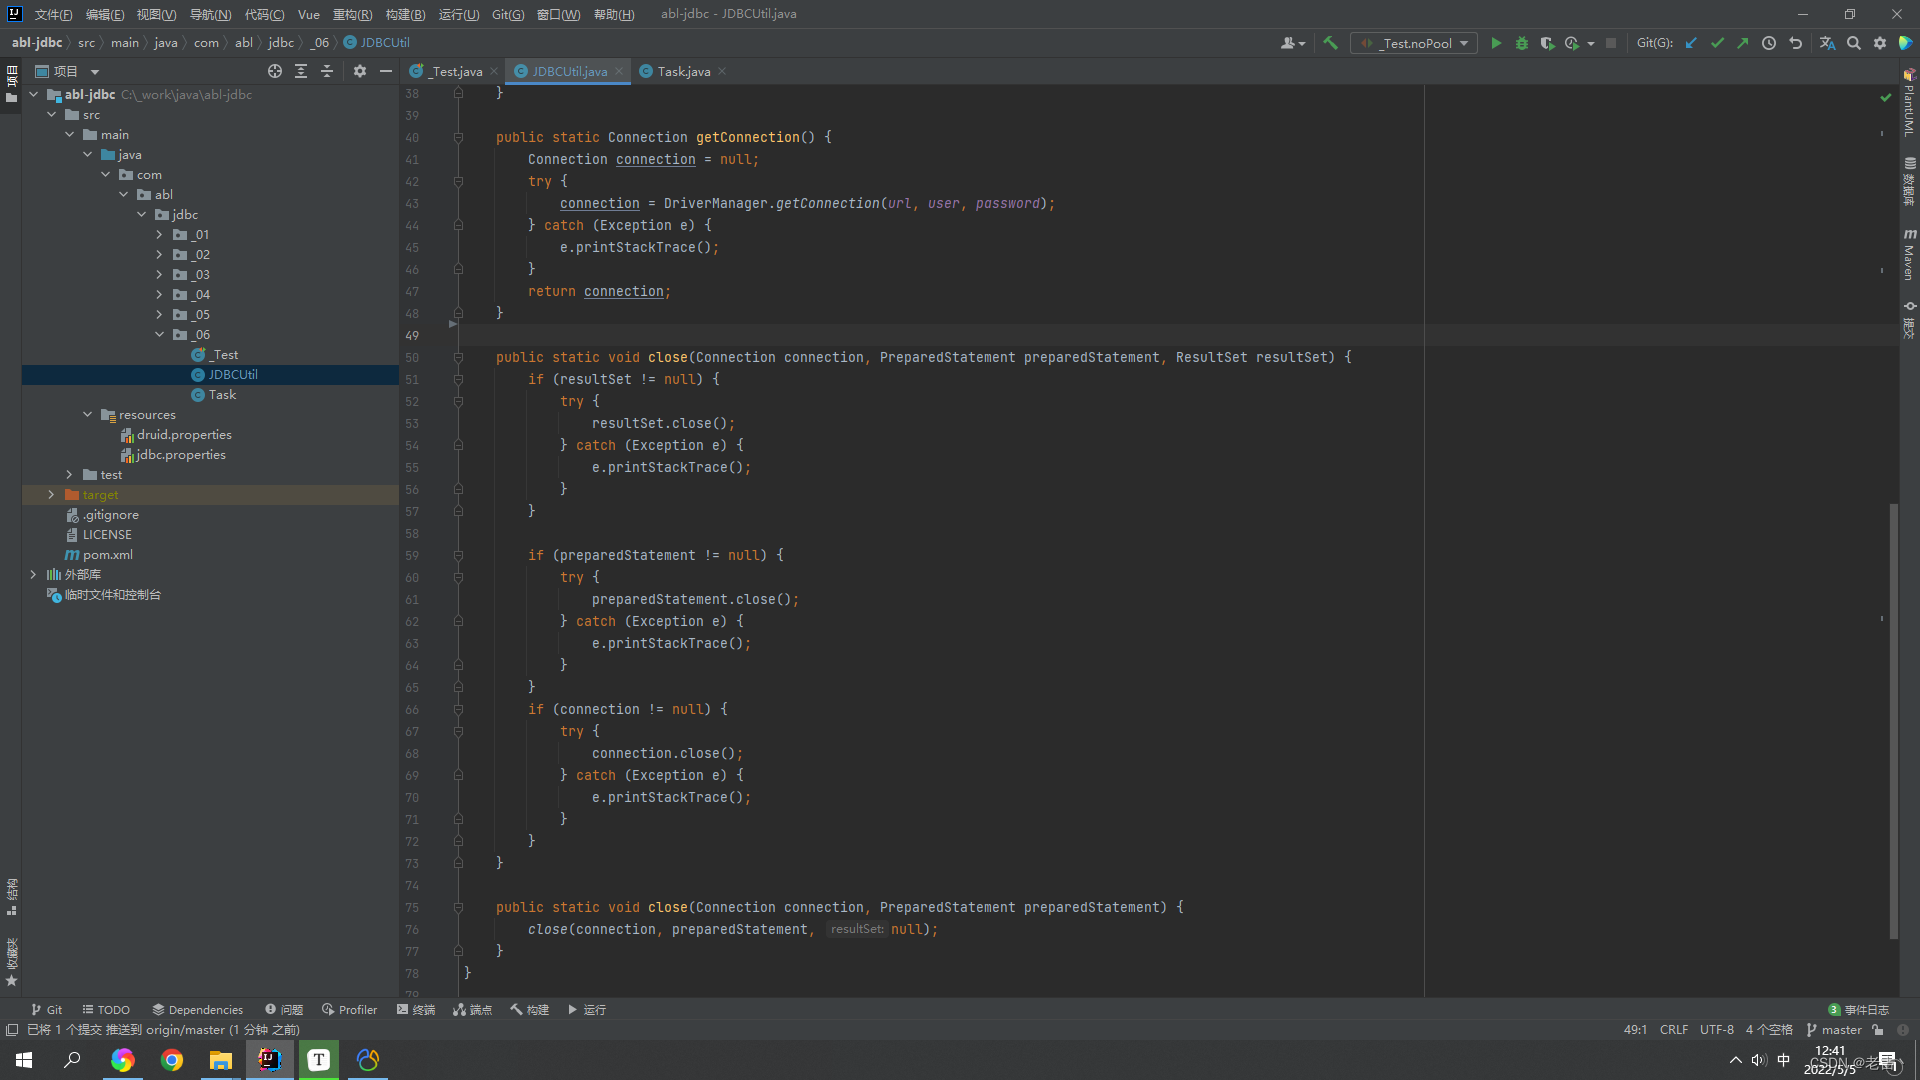Close the JDBCUtil.java tab

click(x=619, y=71)
